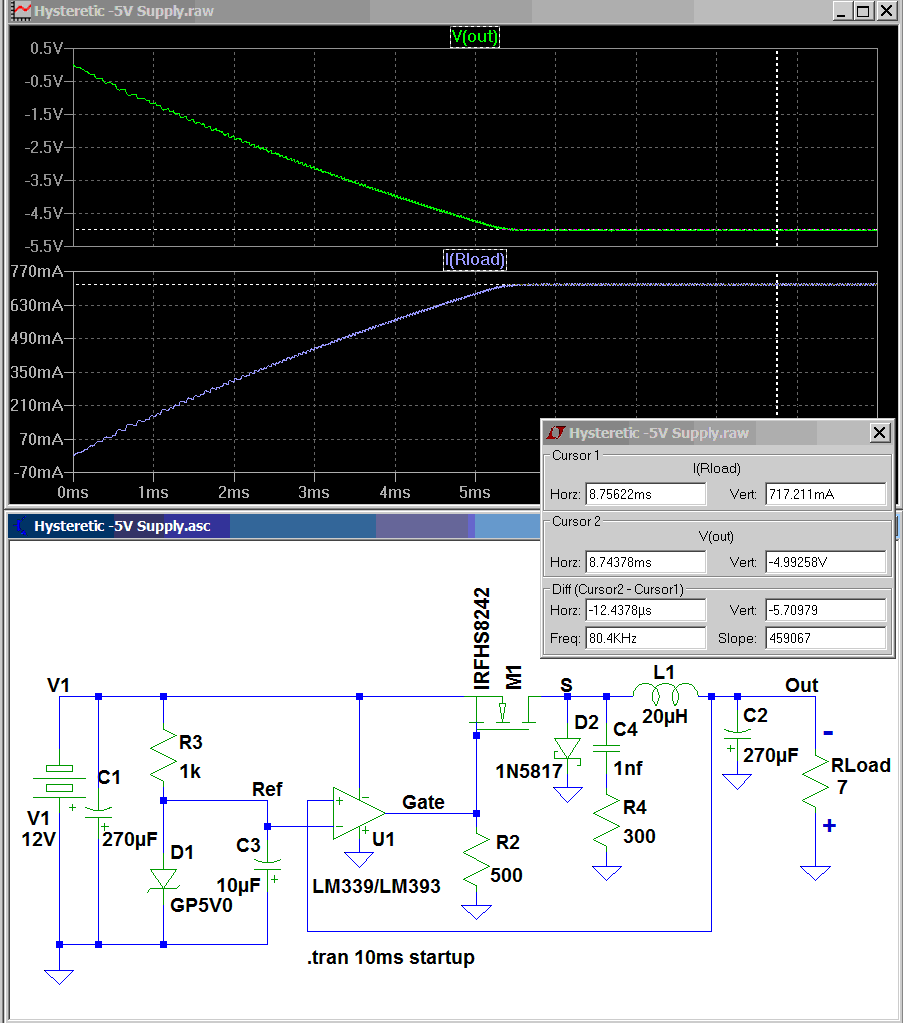The image size is (903, 1023).
Task: Click the cursor dialog LTspice title icon
Action: point(556,433)
